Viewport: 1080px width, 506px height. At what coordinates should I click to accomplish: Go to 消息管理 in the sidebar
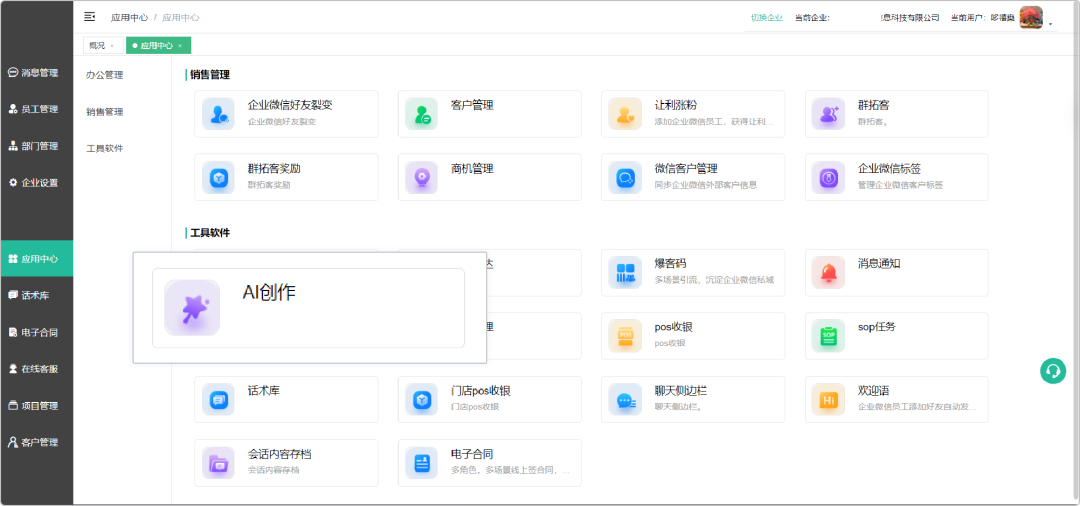coord(33,72)
